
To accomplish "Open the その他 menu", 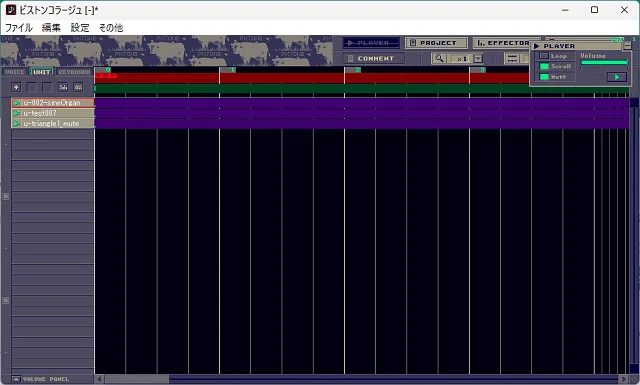I will (x=111, y=28).
